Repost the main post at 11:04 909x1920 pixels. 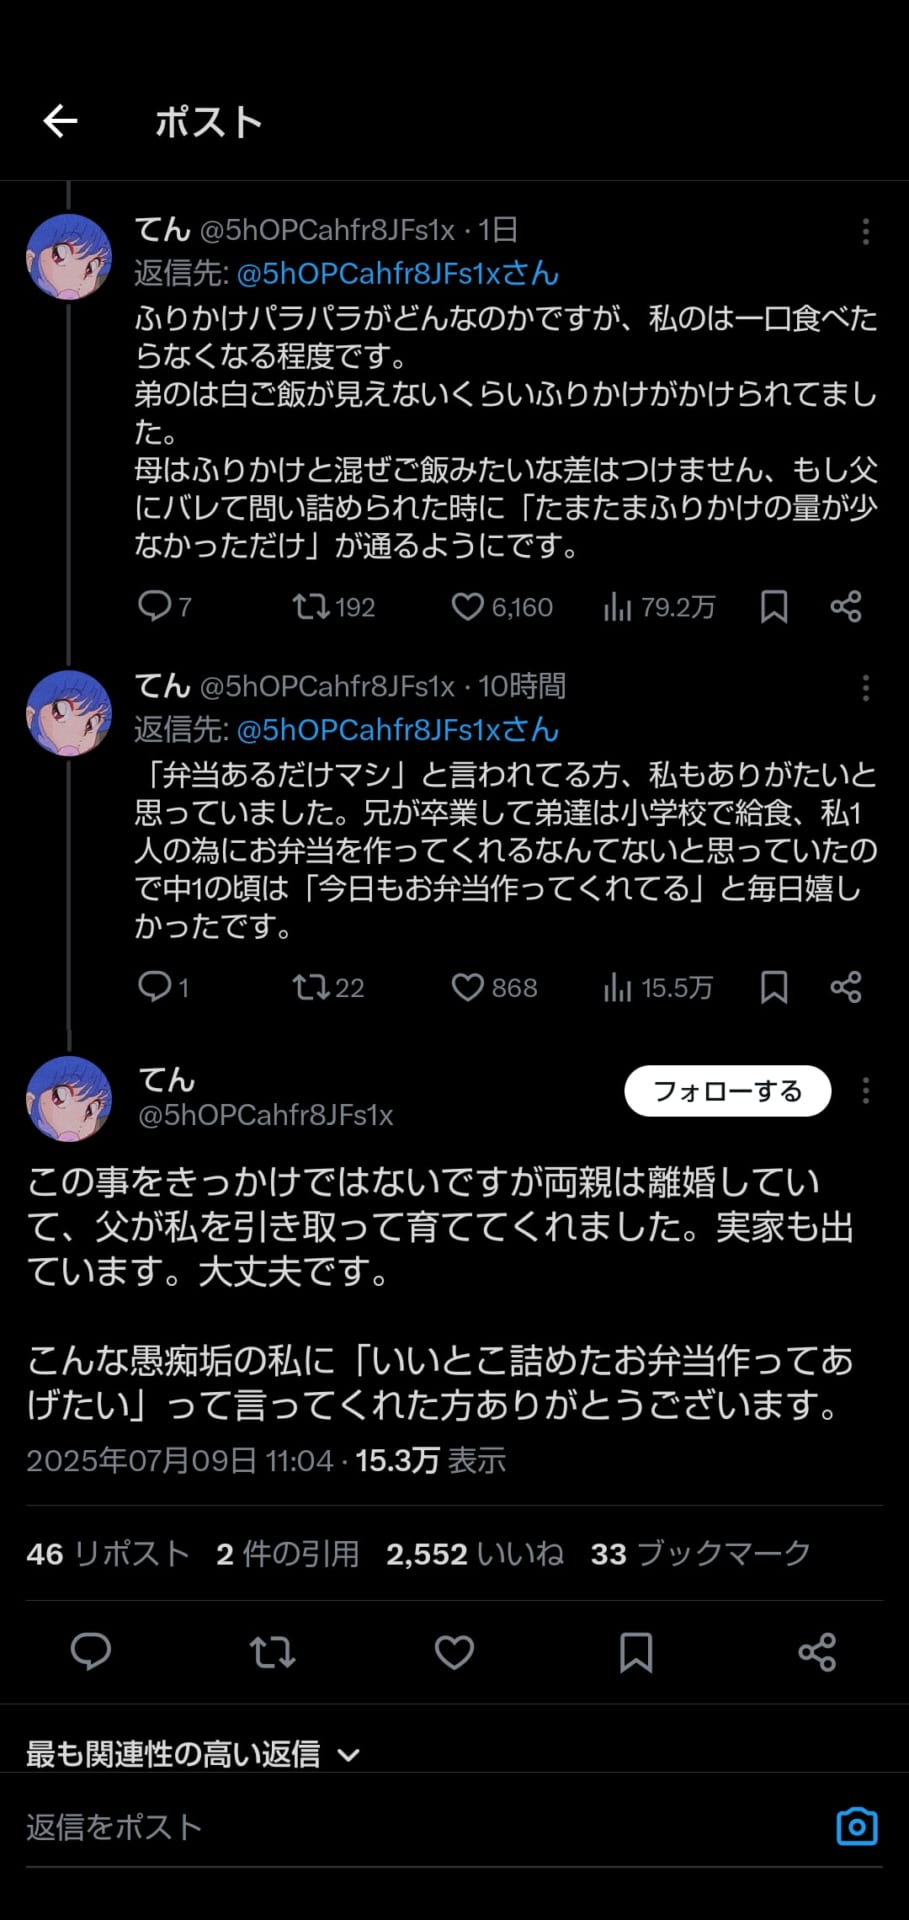[x=272, y=1652]
